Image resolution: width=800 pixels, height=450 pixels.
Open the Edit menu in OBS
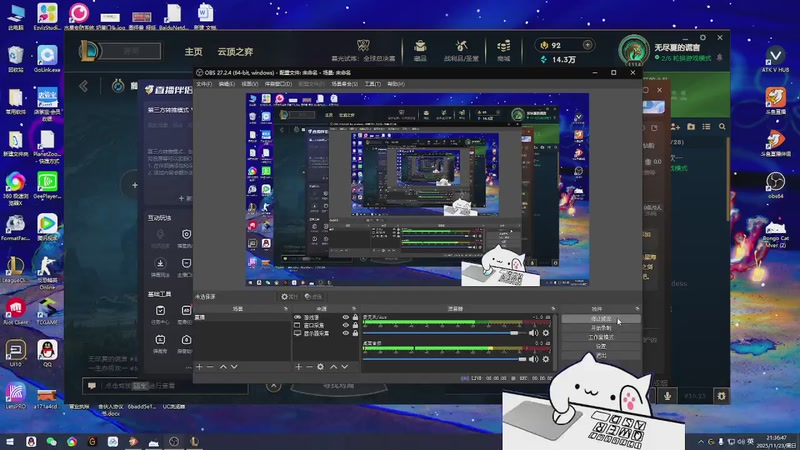[x=227, y=84]
